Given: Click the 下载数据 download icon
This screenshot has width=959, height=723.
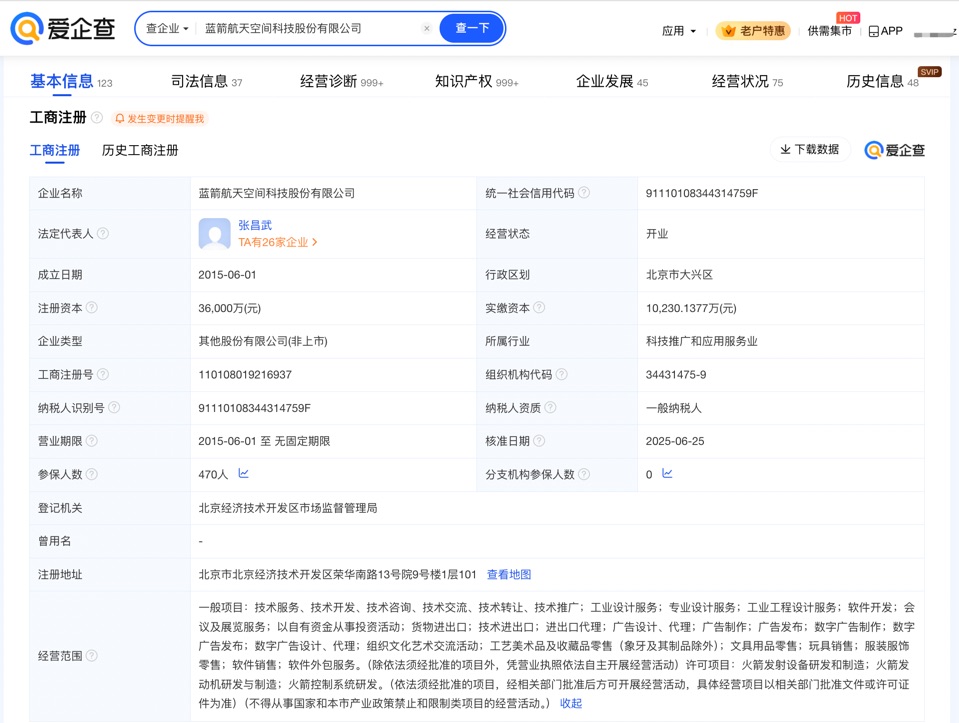Looking at the screenshot, I should pos(785,149).
